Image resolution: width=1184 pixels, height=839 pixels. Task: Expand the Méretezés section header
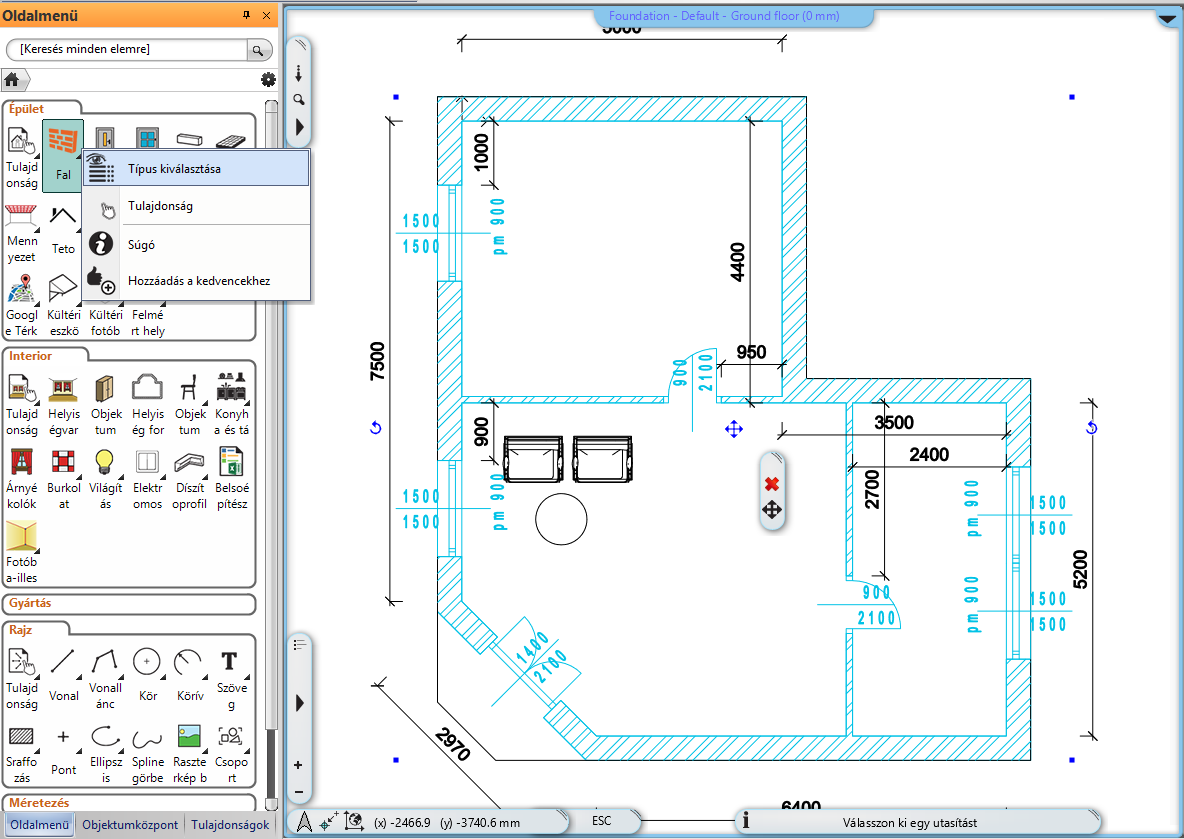[36, 802]
